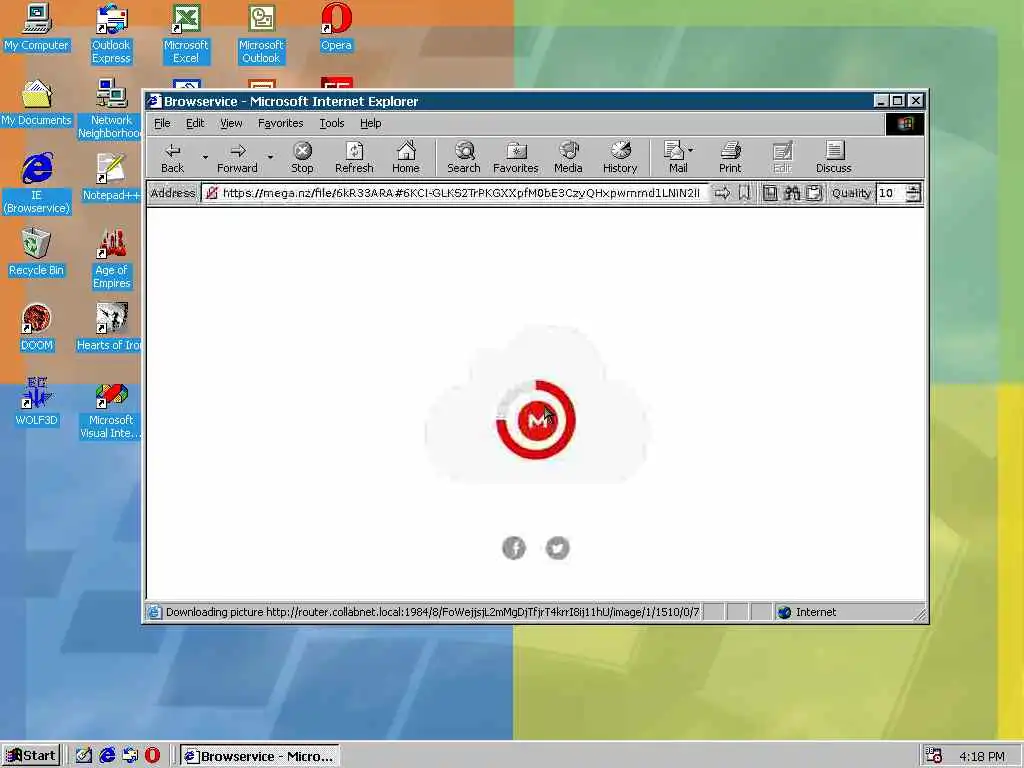Select the Outlook Express desktop icon

pos(111,33)
